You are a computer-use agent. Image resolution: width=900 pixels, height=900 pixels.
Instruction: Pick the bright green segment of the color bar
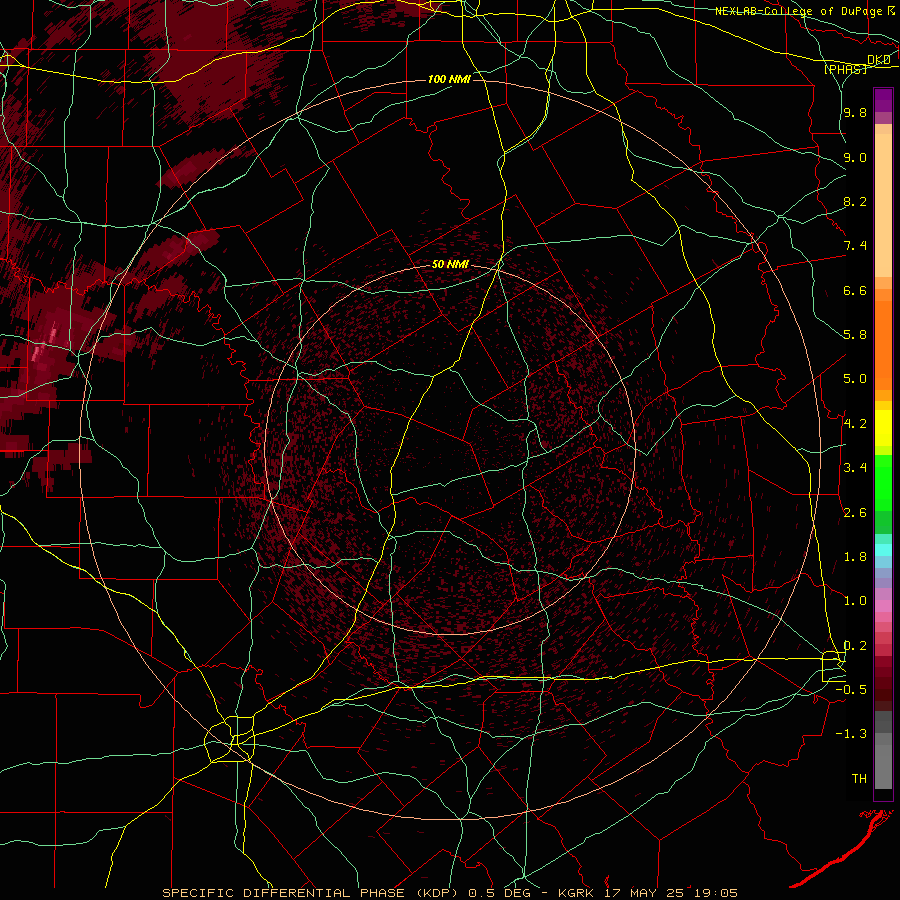click(883, 483)
